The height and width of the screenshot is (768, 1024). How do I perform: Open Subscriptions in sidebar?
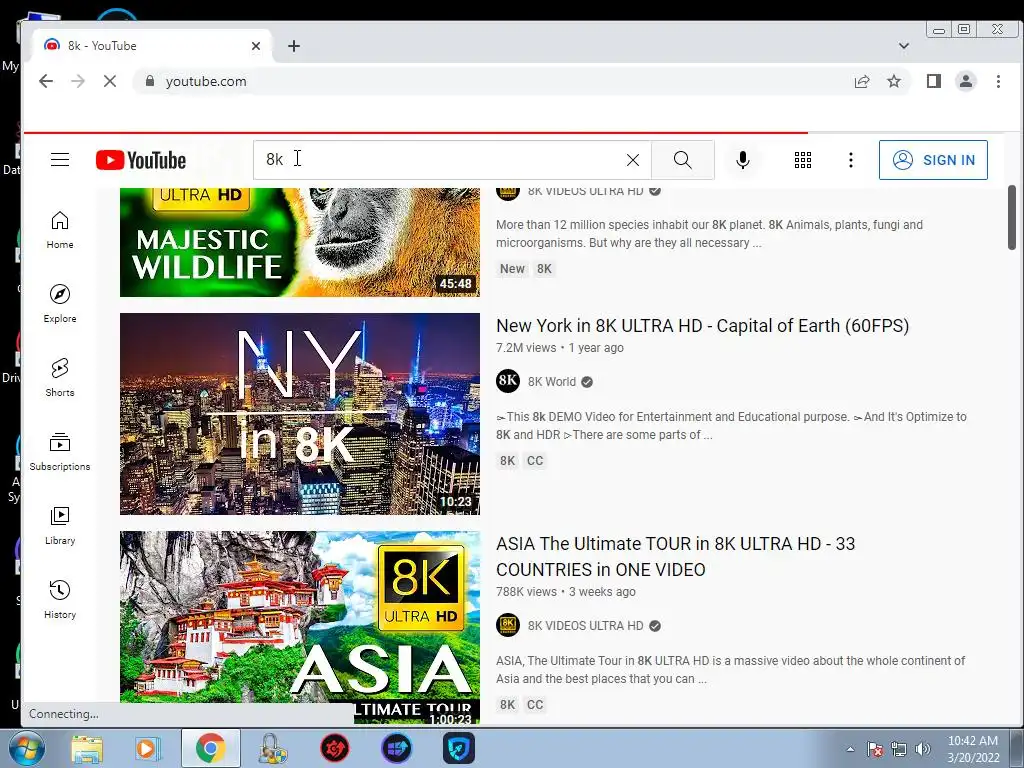[x=59, y=452]
